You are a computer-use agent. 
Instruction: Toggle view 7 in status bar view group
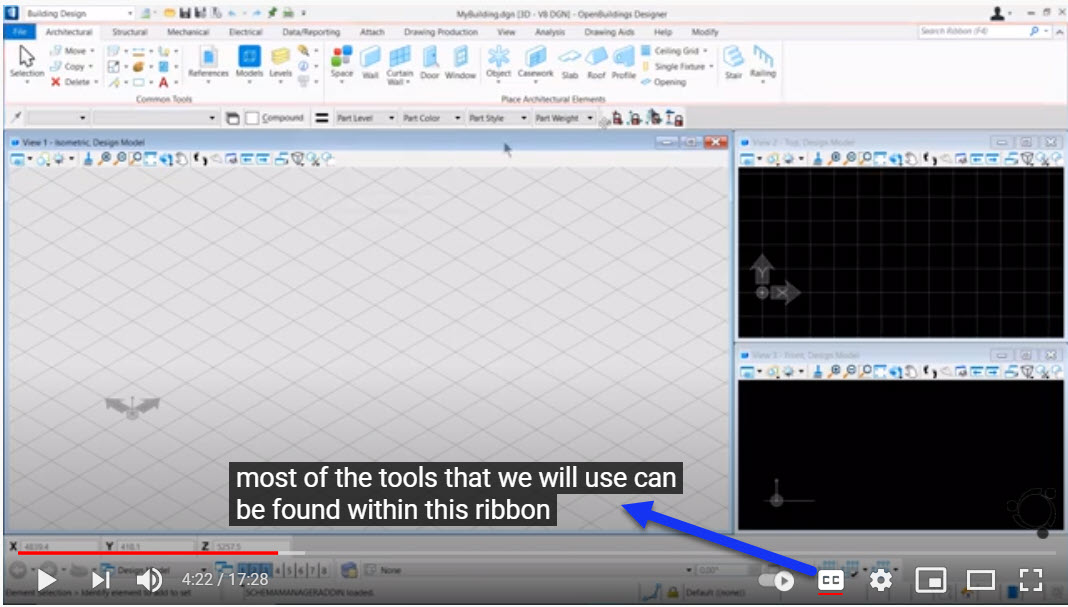[x=312, y=570]
